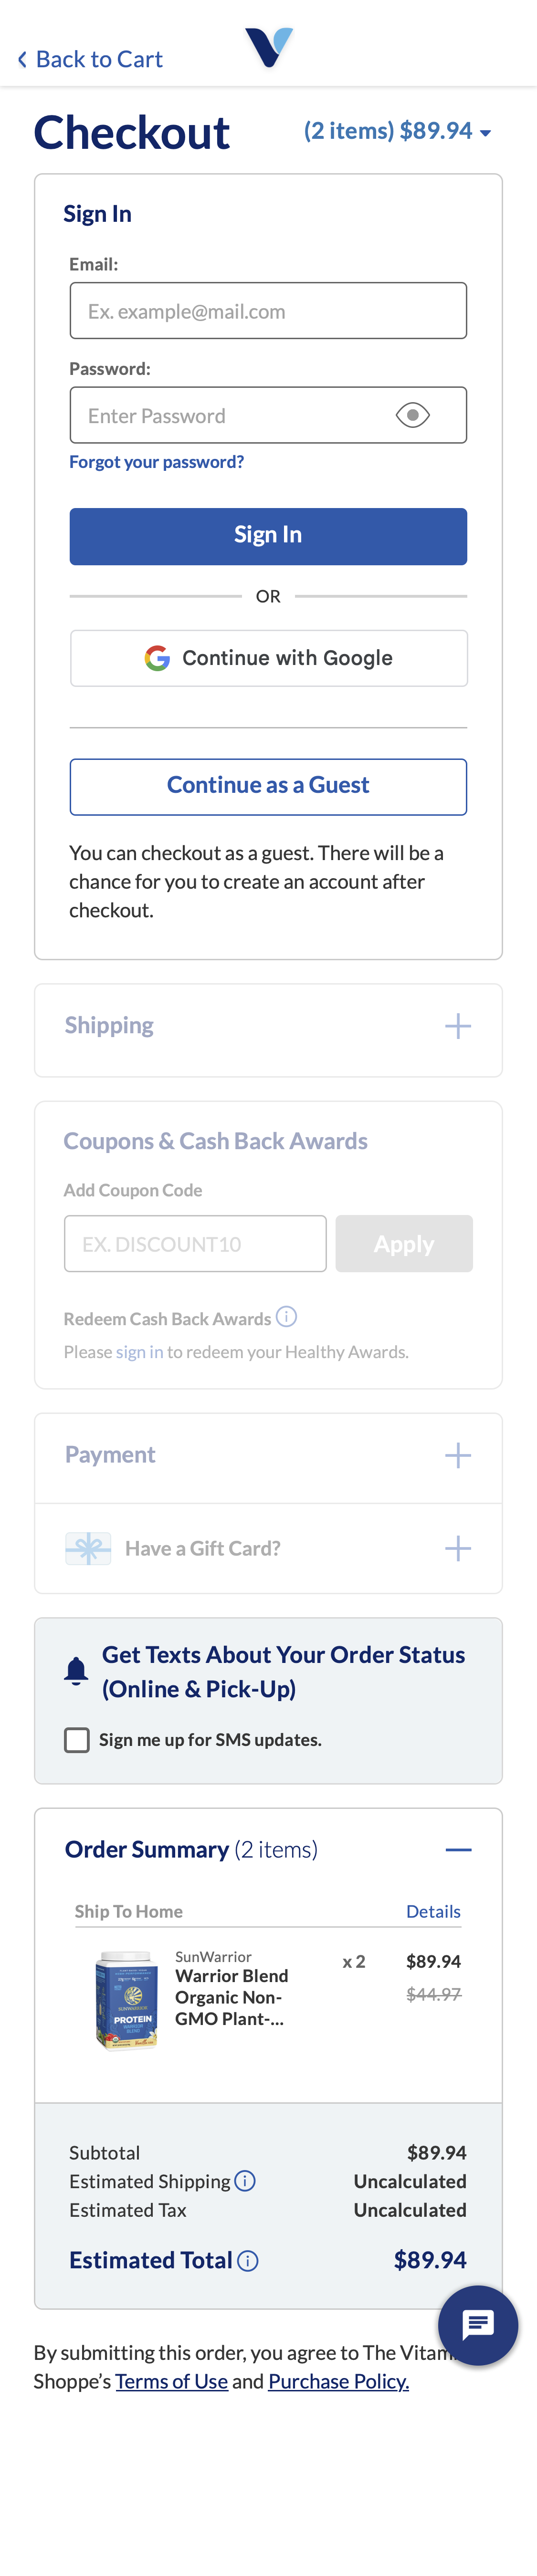Viewport: 537px width, 2576px height.
Task: Click the back chevron beside Back to Cart
Action: click(21, 59)
